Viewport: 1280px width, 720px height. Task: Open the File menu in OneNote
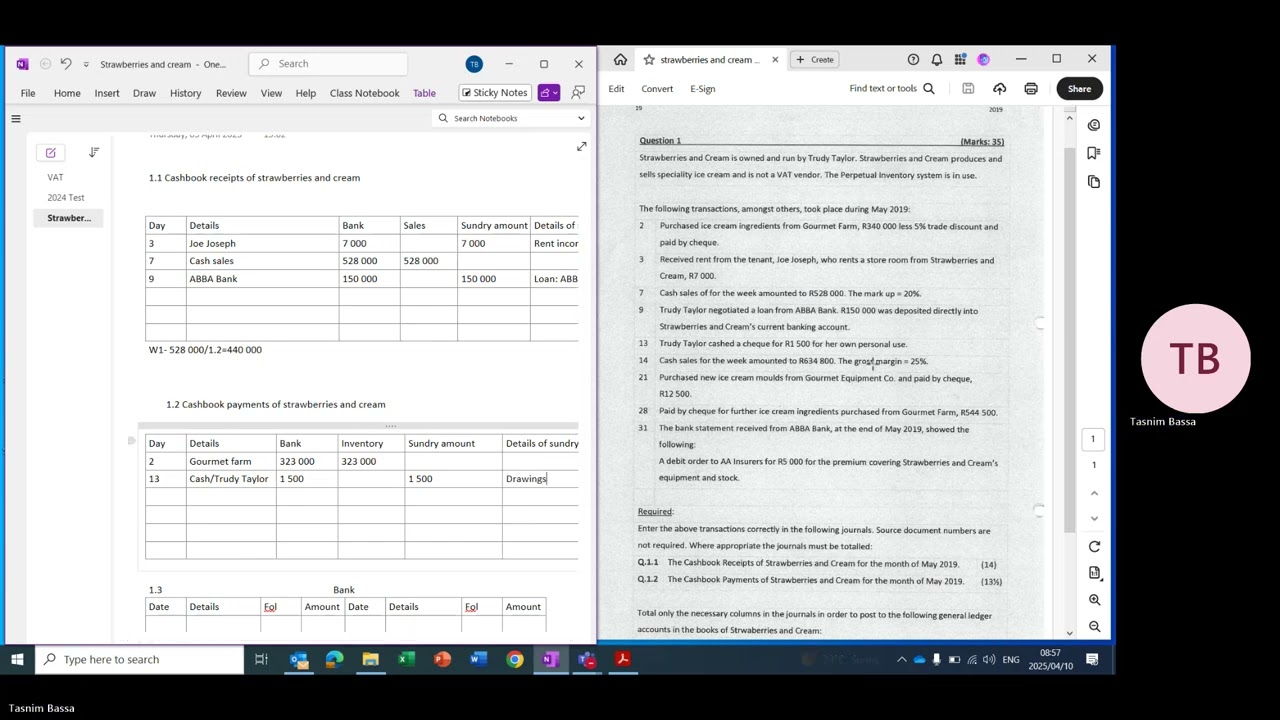pos(28,93)
